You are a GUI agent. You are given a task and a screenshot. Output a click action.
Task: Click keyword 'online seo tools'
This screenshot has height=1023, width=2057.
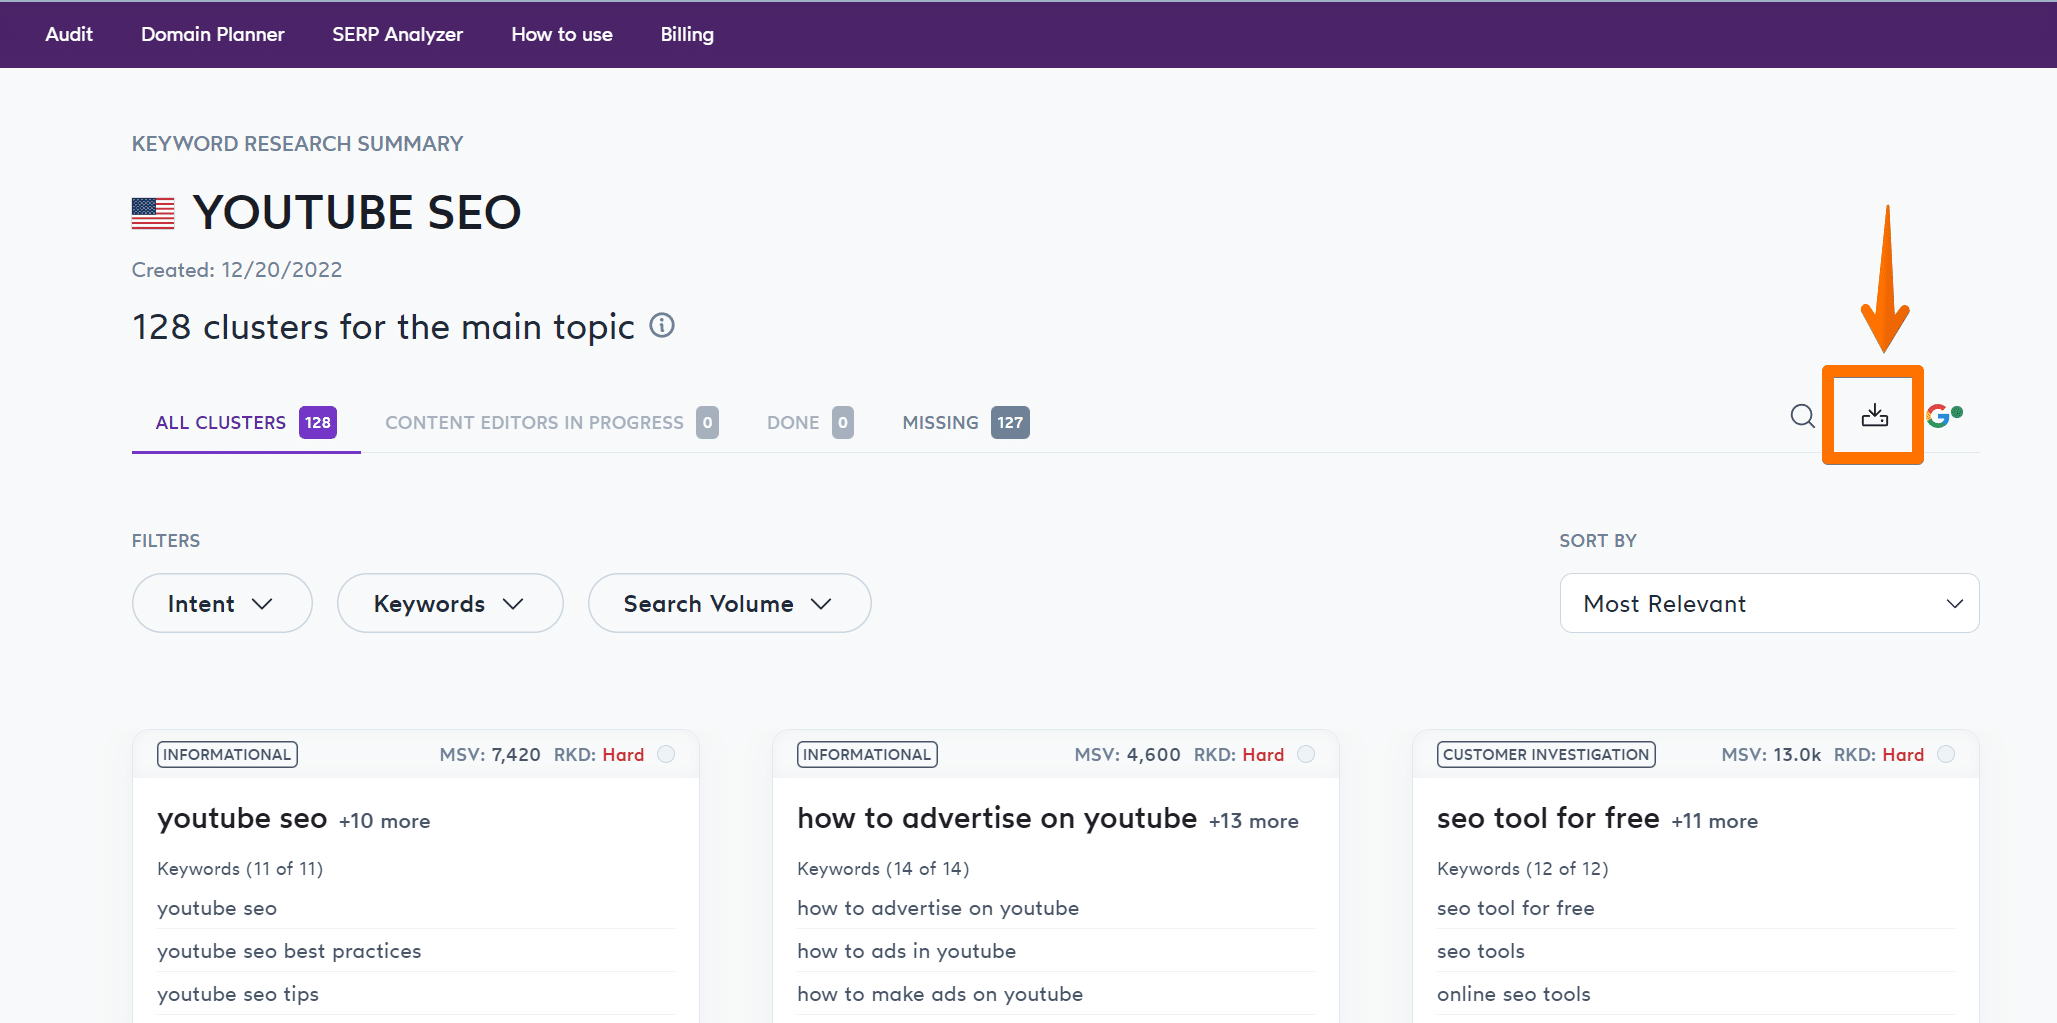tap(1514, 994)
